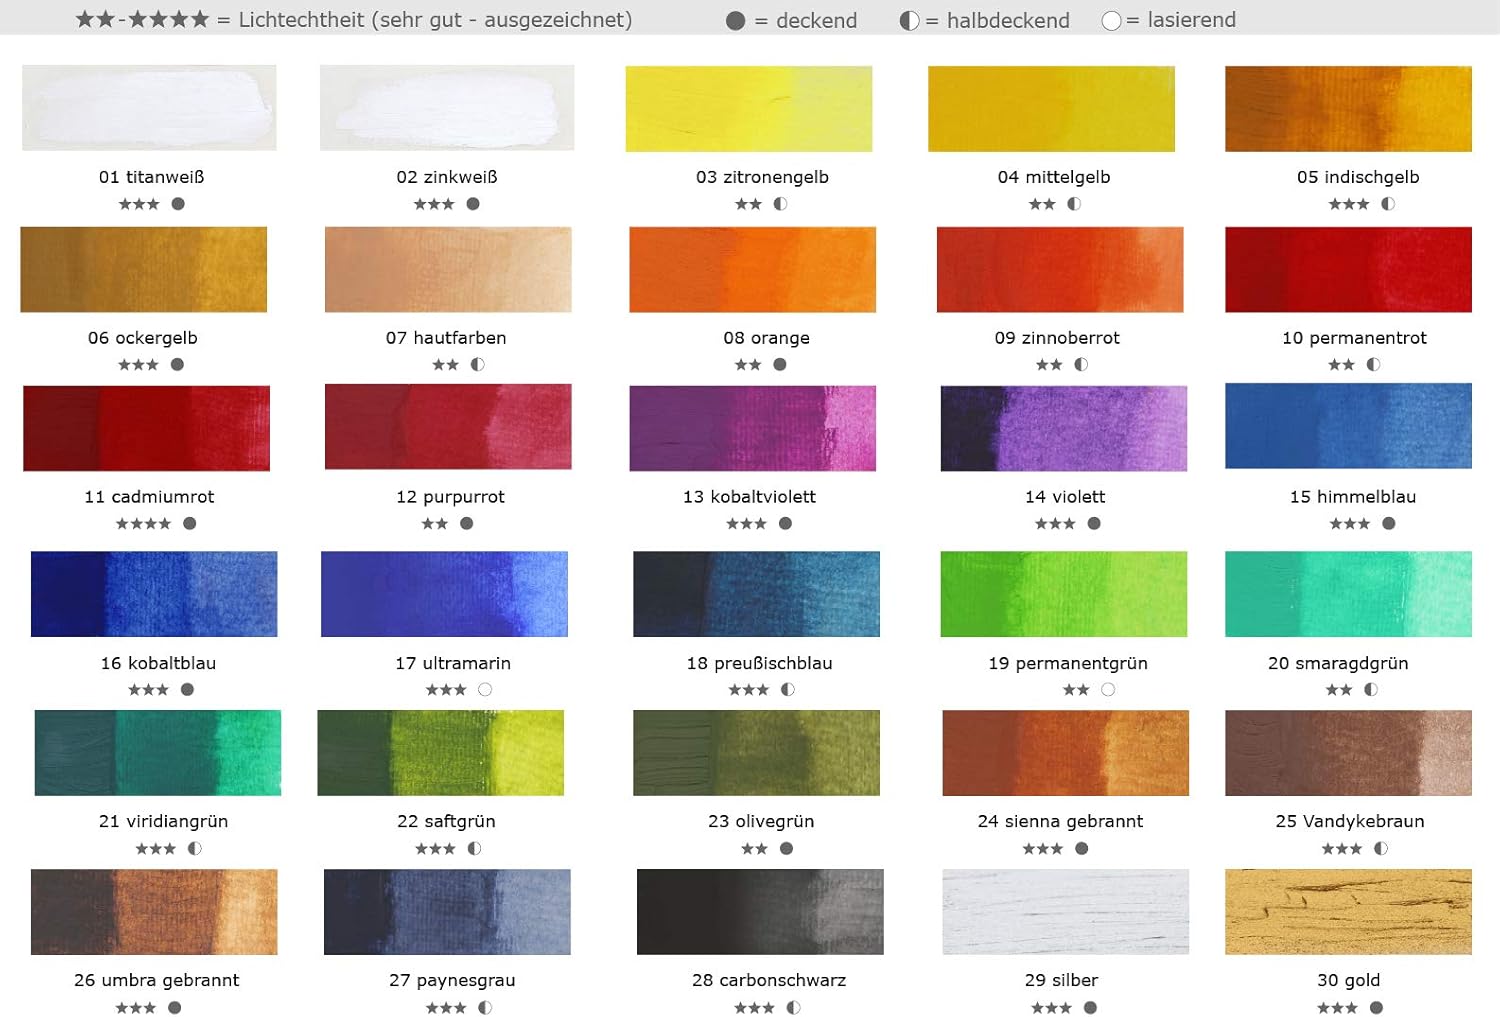
Task: Click the '18 preußischblau' label
Action: (x=759, y=663)
